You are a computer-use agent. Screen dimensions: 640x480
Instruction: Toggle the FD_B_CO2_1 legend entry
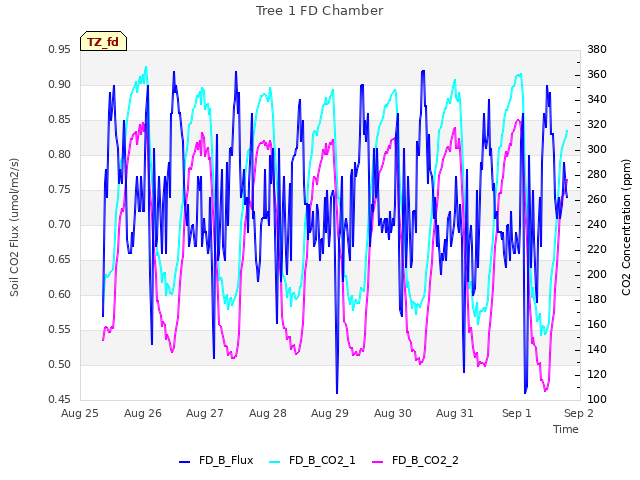pyautogui.click(x=312, y=460)
